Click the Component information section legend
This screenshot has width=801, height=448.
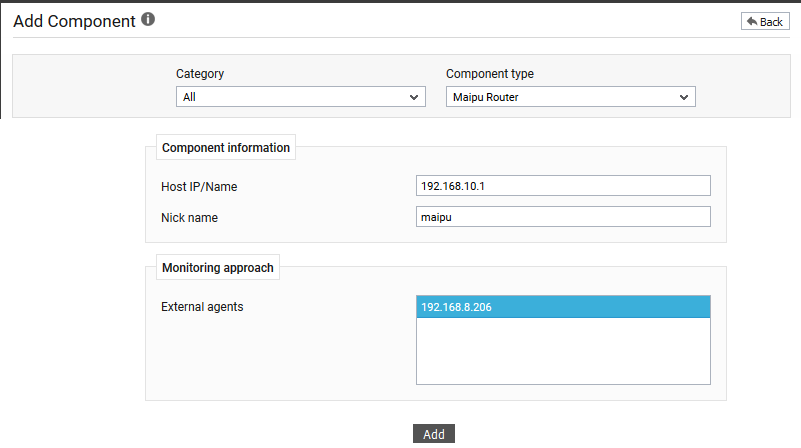[226, 148]
